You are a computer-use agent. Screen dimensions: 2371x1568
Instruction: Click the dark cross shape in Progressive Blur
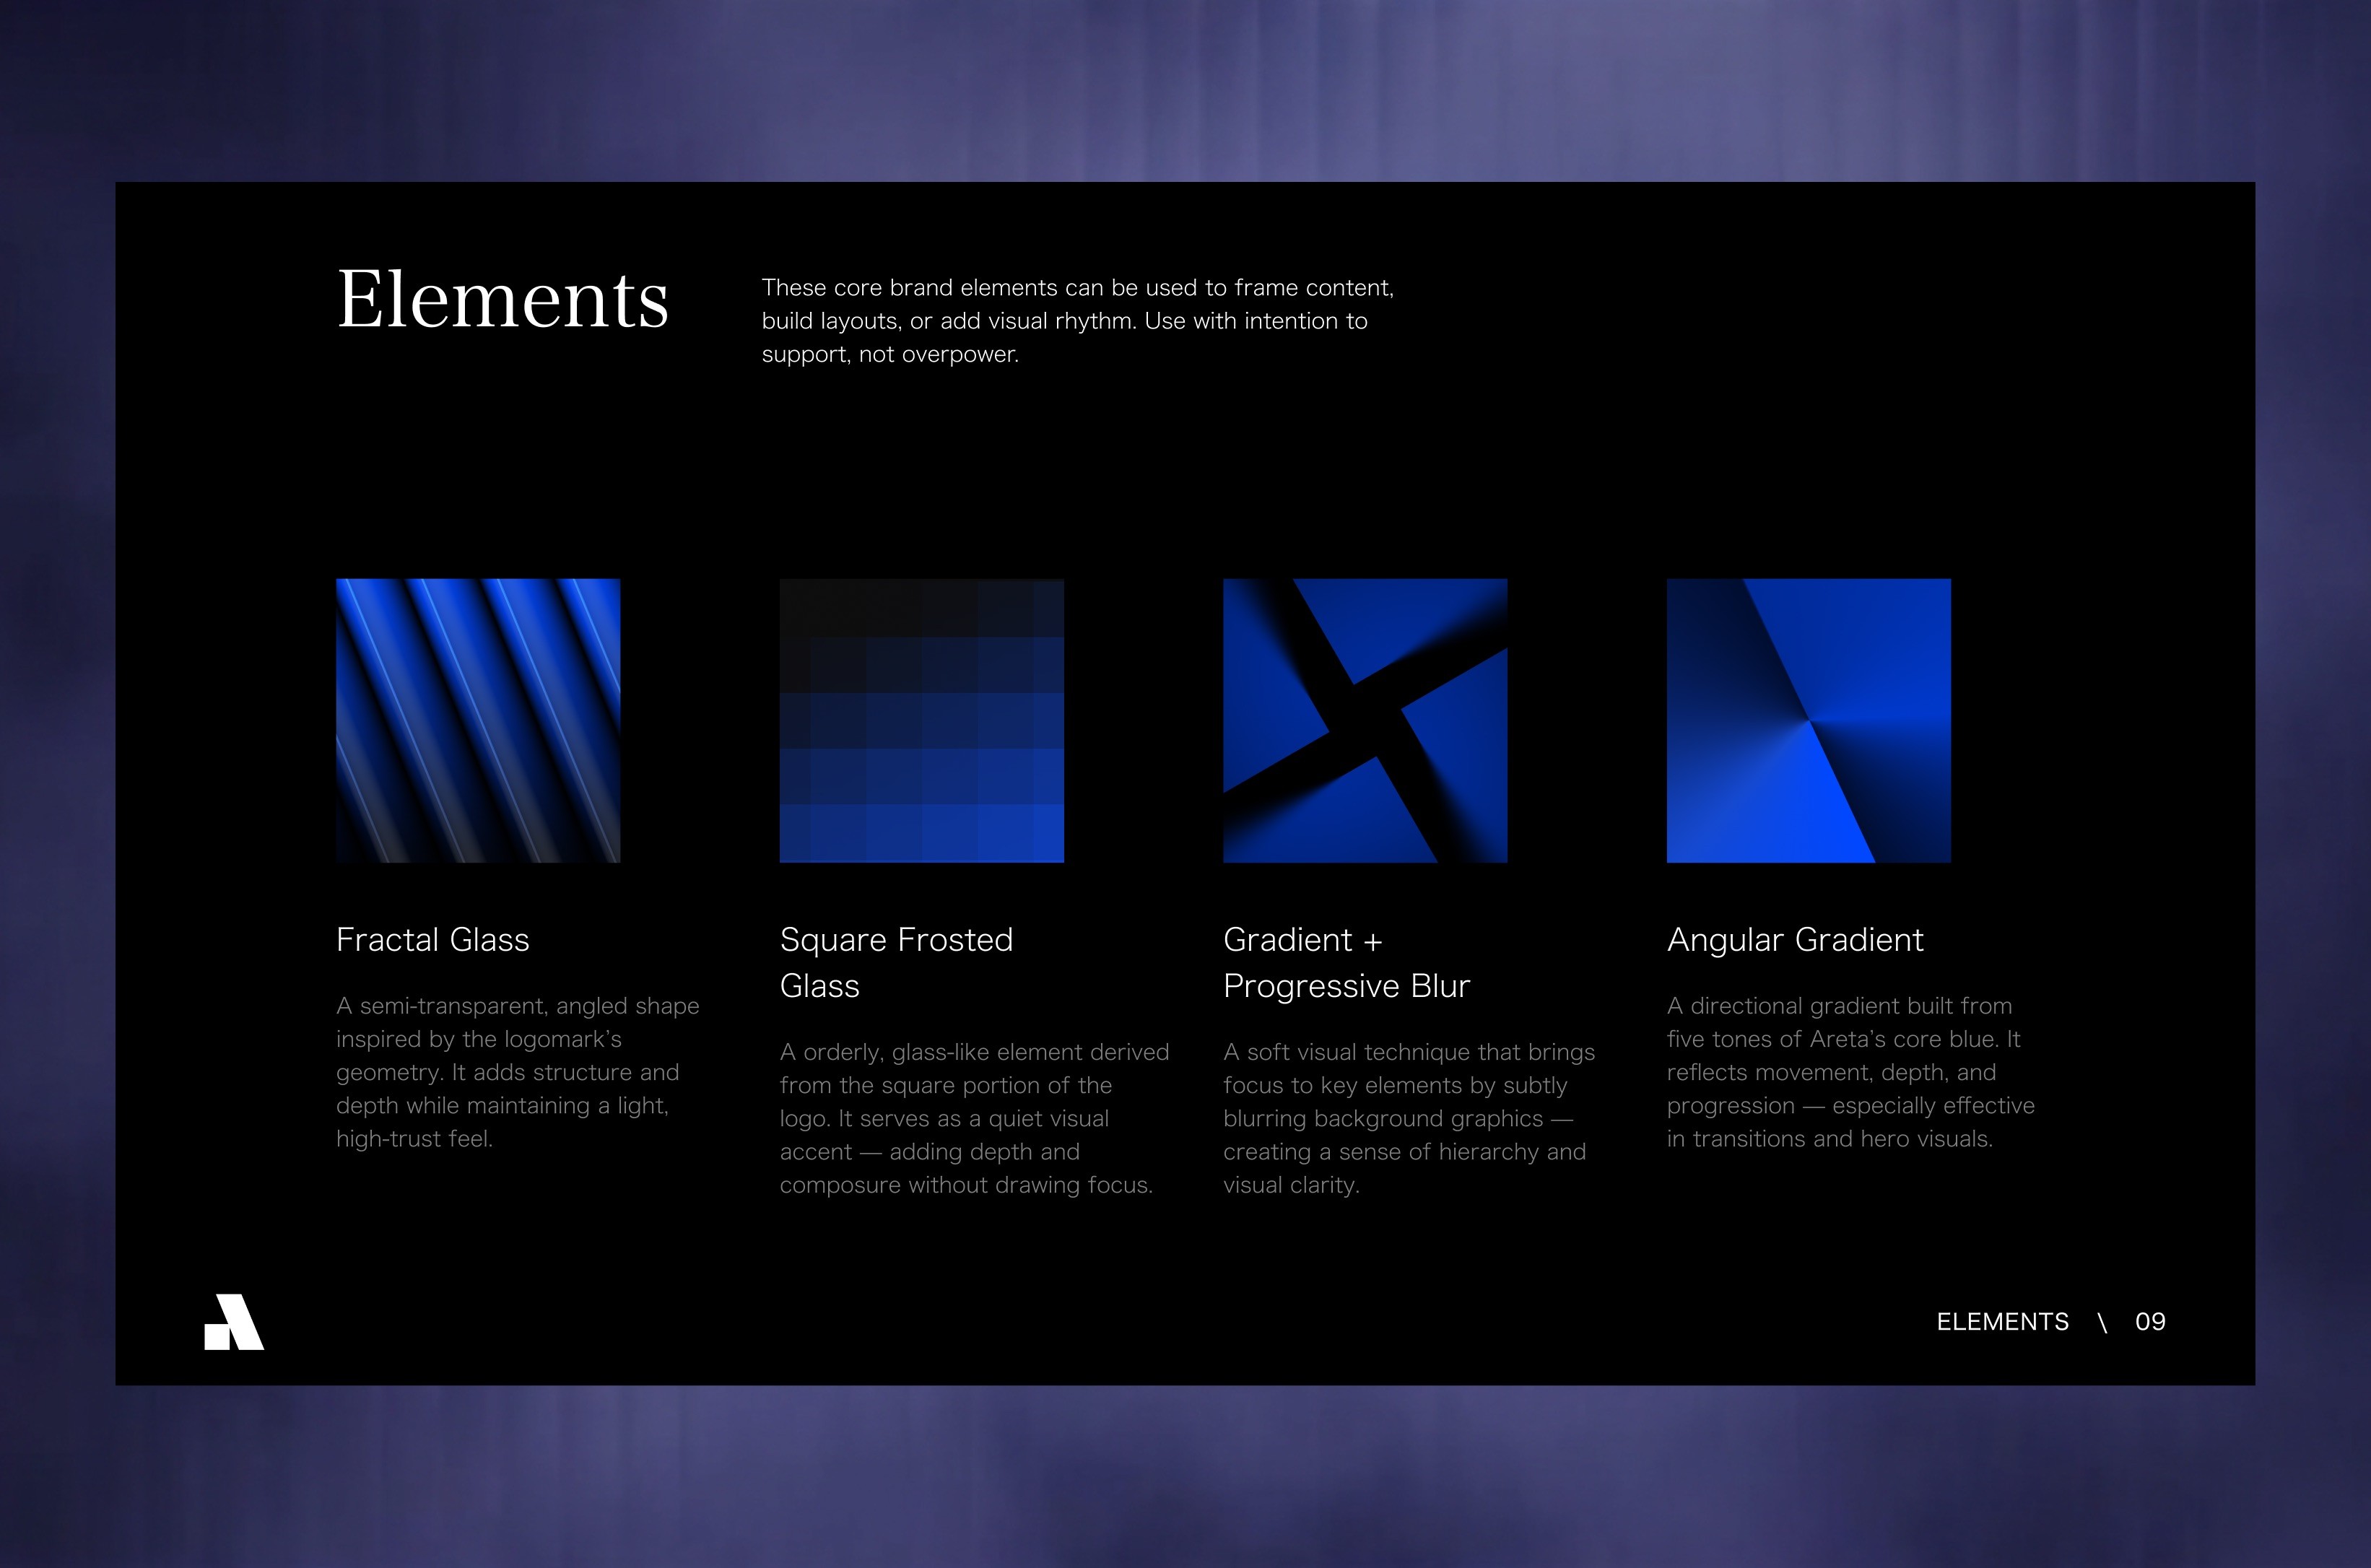pos(1366,720)
